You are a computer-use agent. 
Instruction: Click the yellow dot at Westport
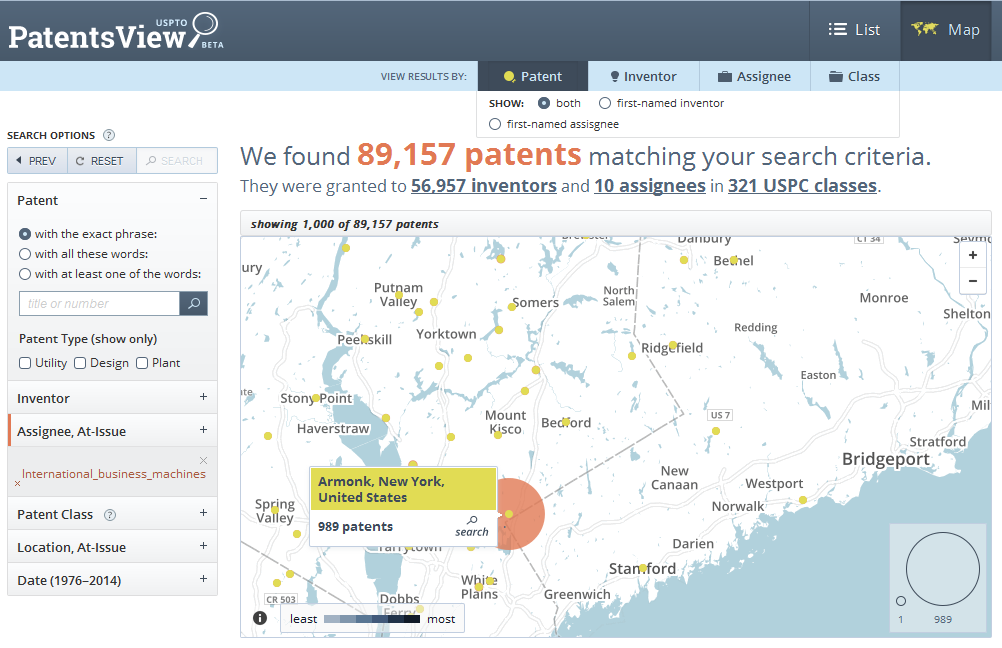point(803,500)
